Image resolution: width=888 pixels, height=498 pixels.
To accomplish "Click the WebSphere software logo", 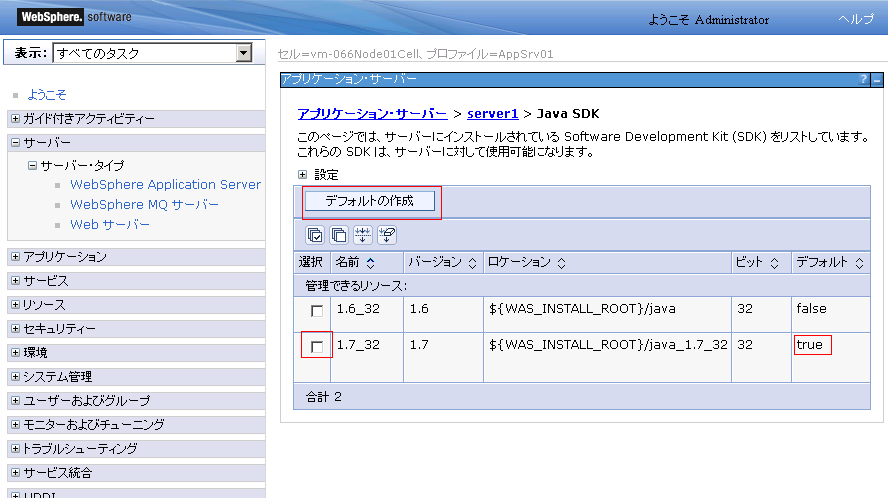I will point(74,16).
